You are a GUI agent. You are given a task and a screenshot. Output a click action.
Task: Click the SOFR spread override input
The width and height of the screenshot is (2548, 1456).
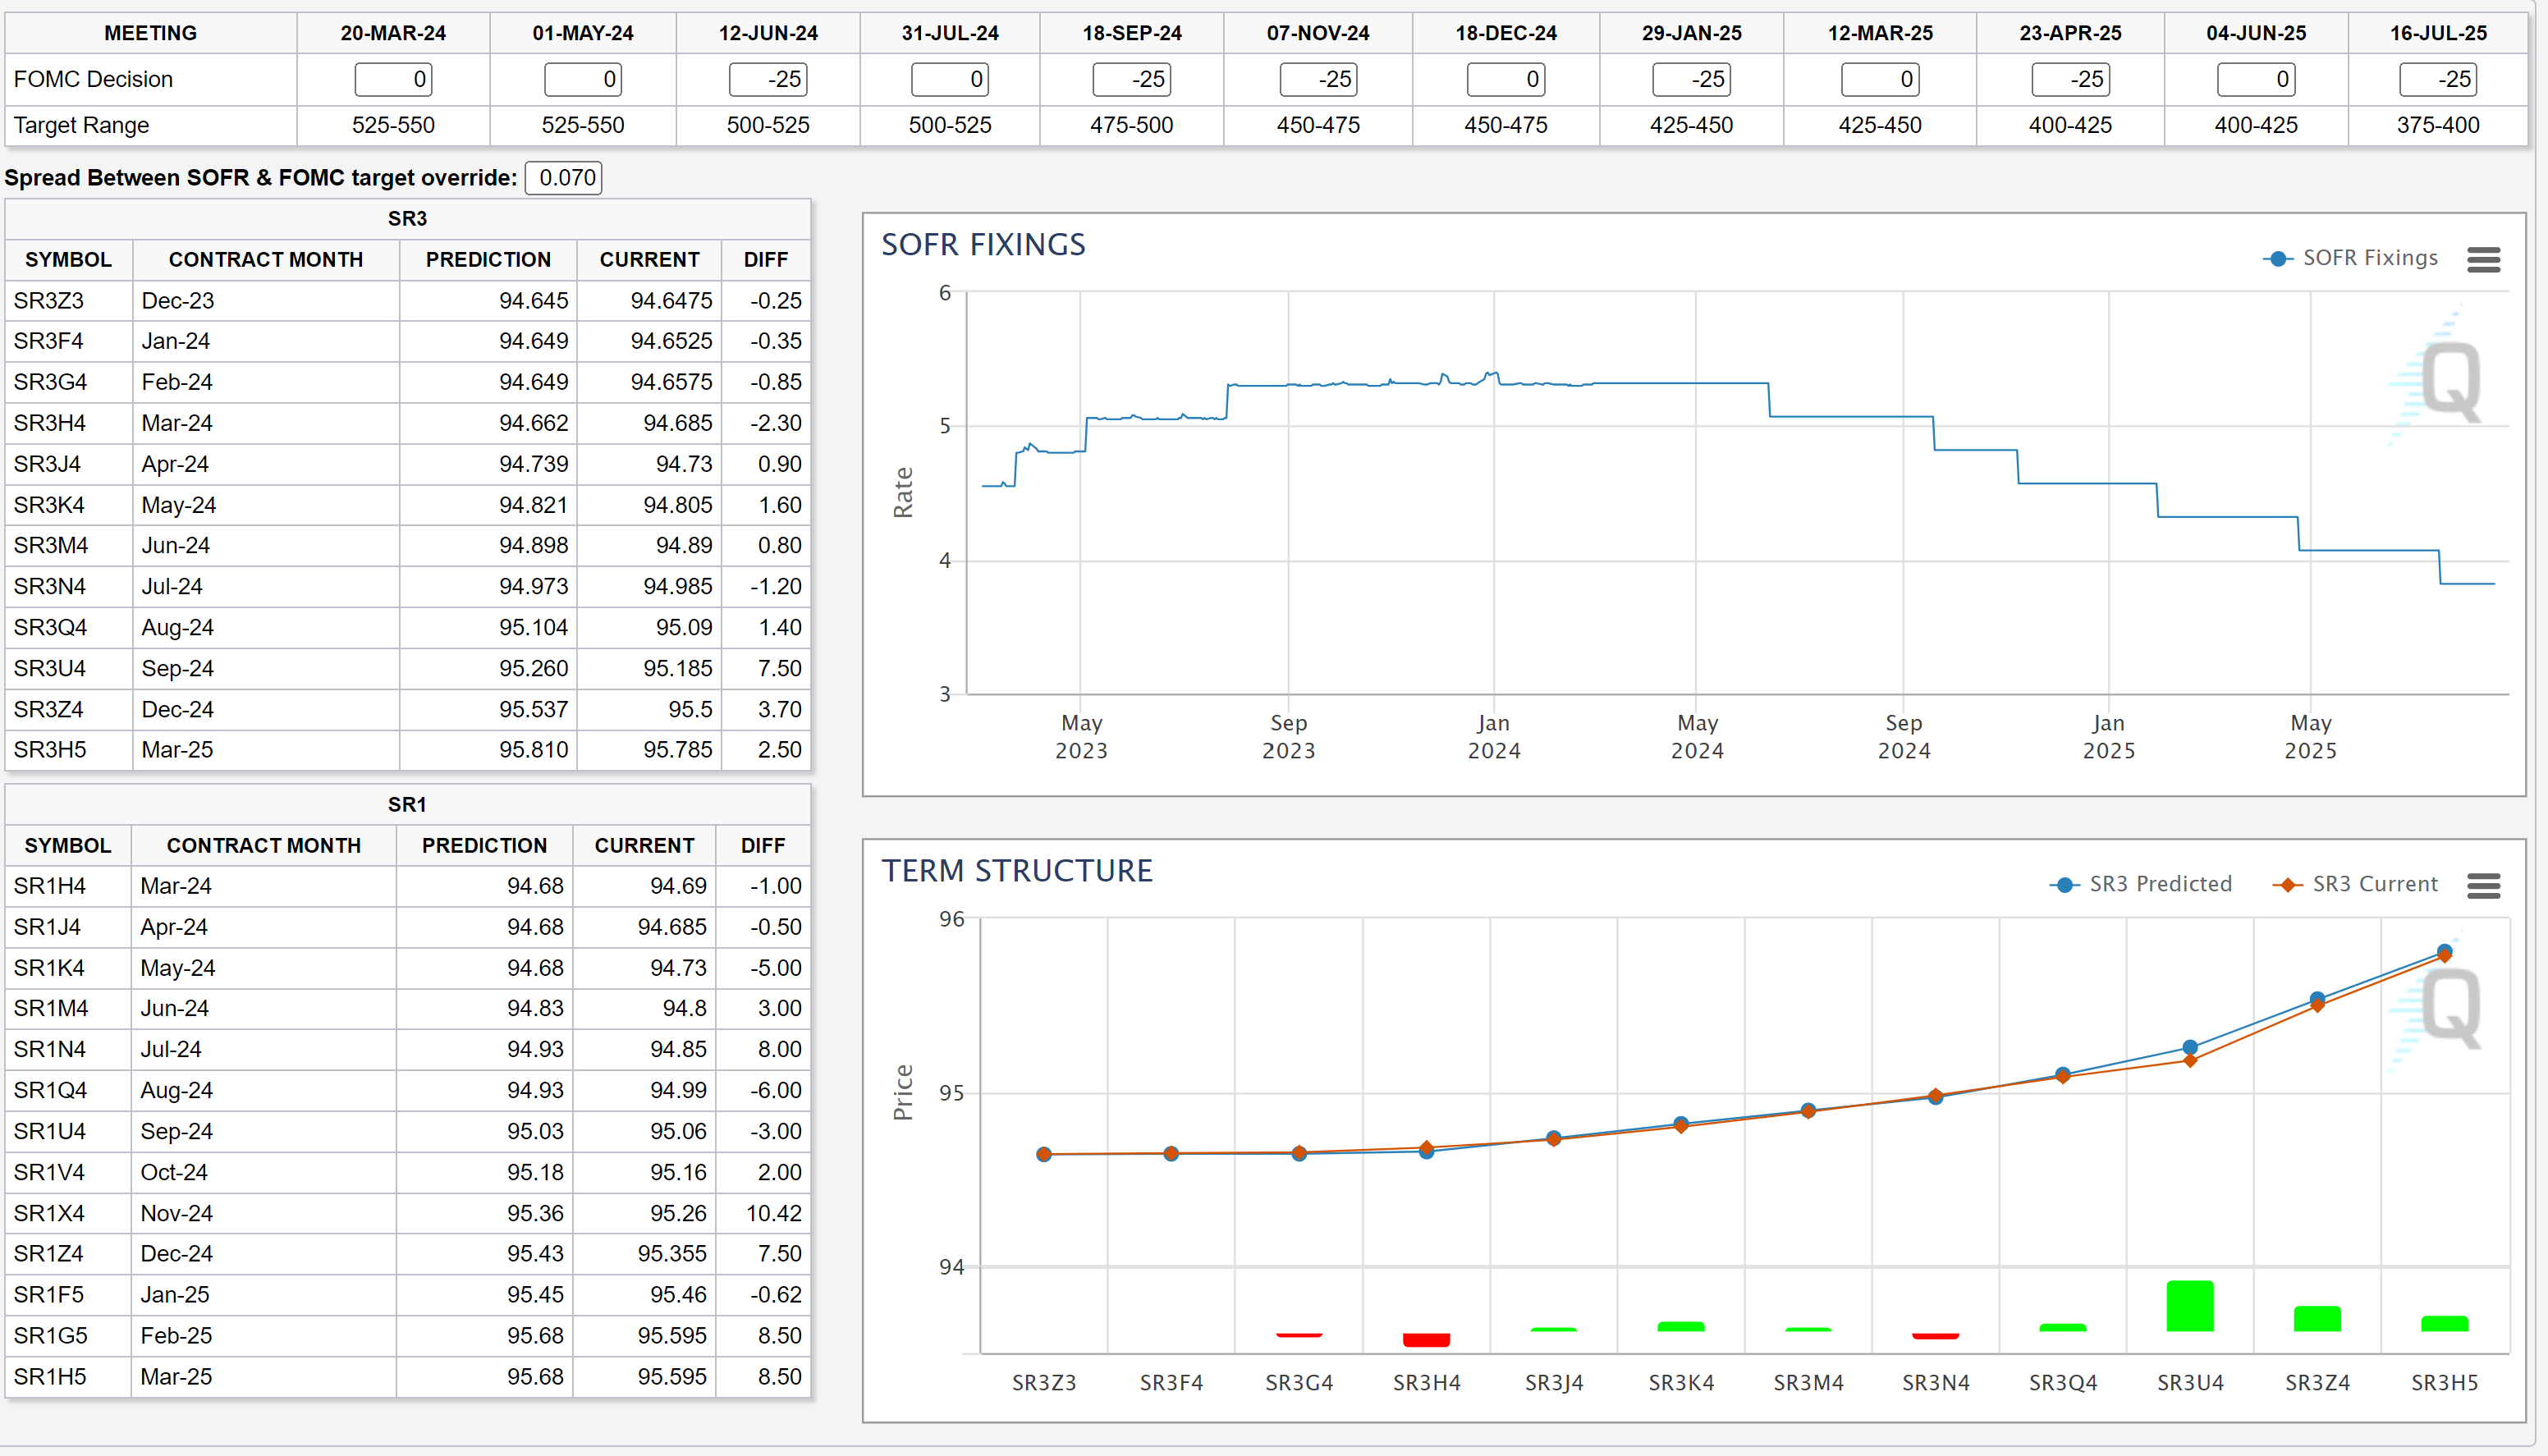click(564, 178)
